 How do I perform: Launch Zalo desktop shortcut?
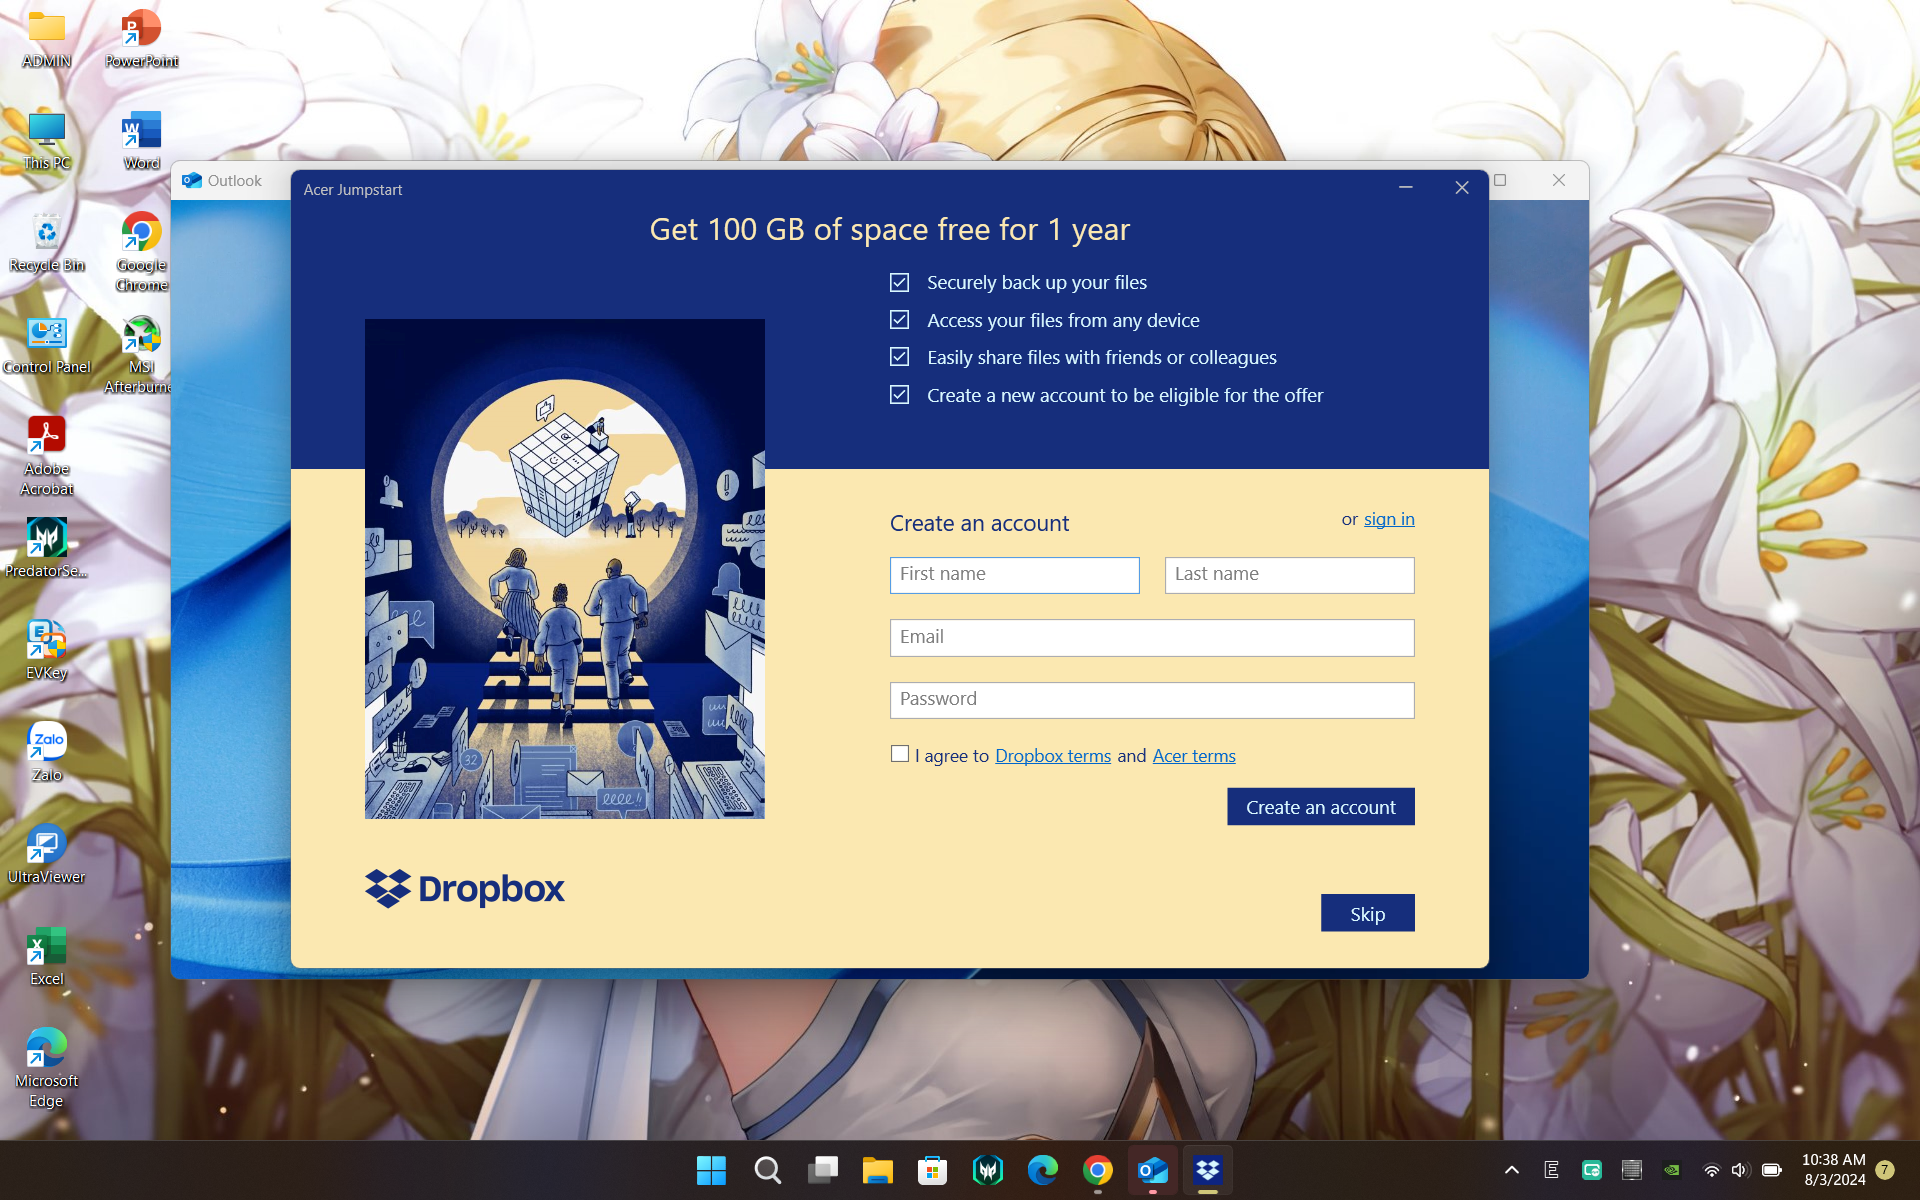47,752
